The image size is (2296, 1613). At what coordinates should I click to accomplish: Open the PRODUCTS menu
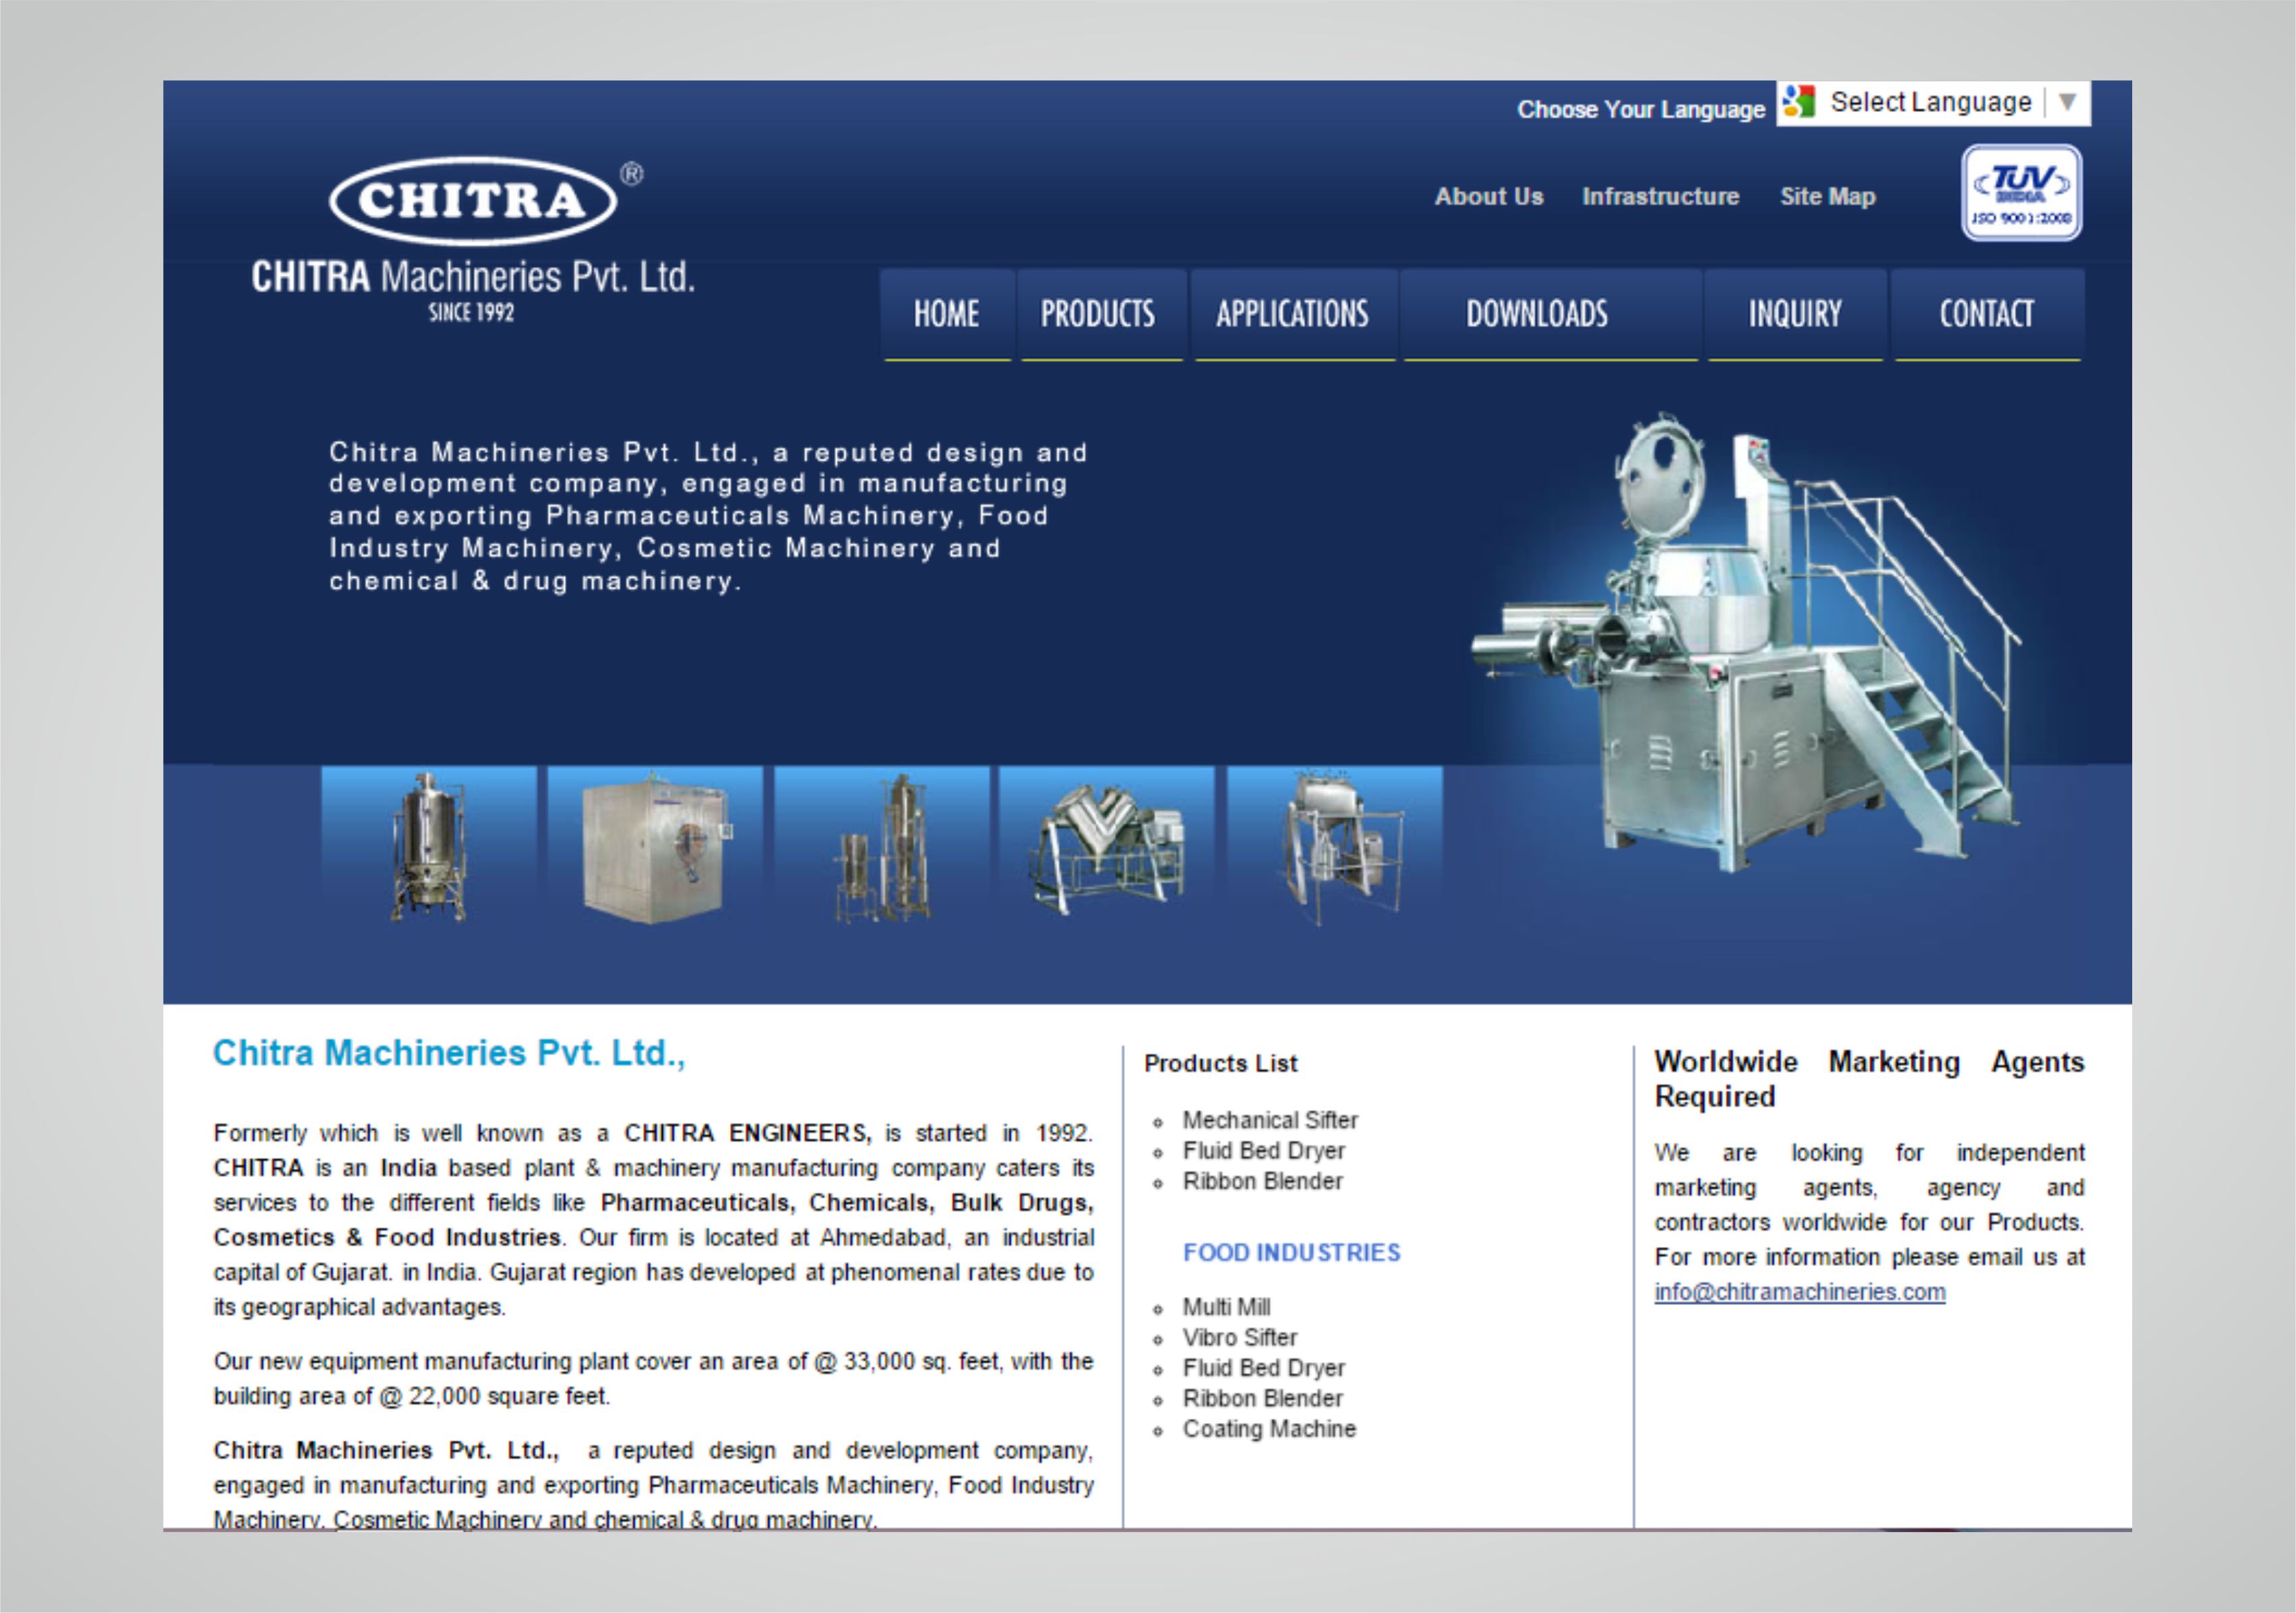coord(1100,314)
